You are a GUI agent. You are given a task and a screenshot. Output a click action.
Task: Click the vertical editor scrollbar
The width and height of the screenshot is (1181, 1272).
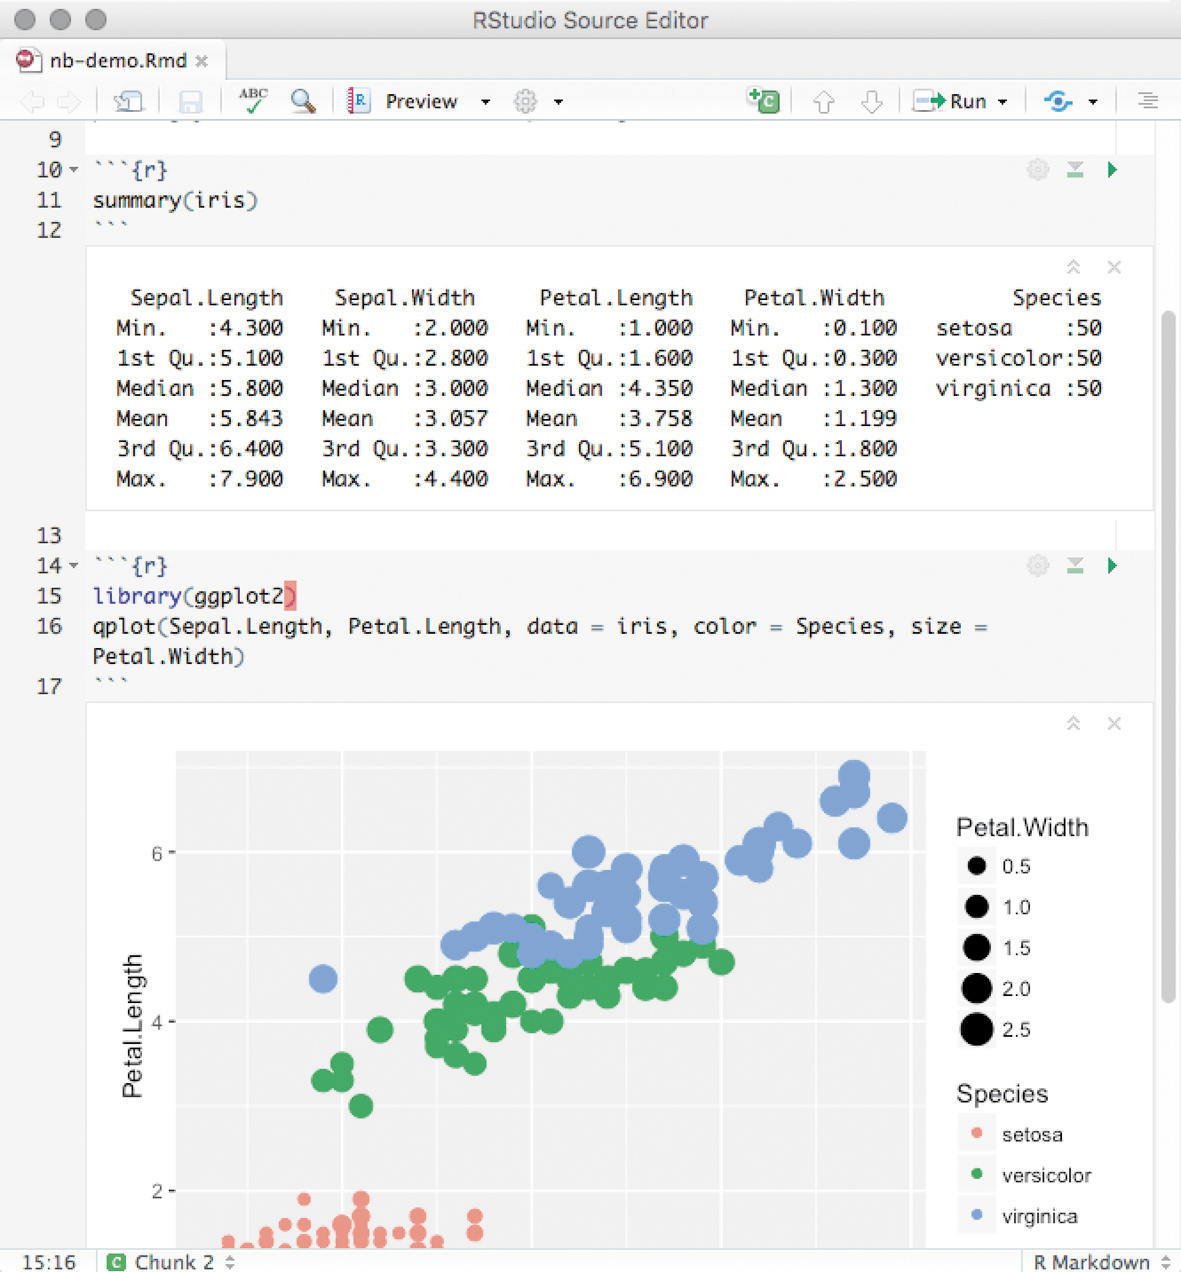pos(1168,655)
